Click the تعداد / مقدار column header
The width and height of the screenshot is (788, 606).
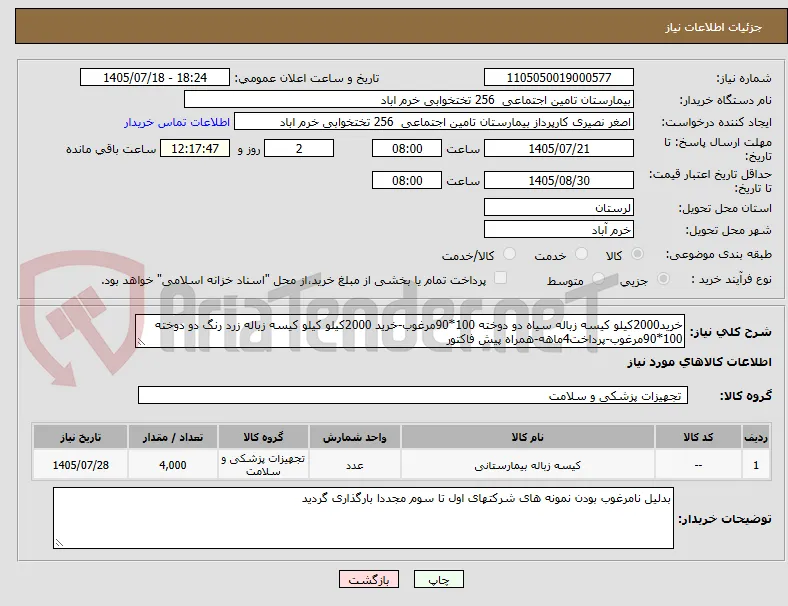[x=172, y=437]
